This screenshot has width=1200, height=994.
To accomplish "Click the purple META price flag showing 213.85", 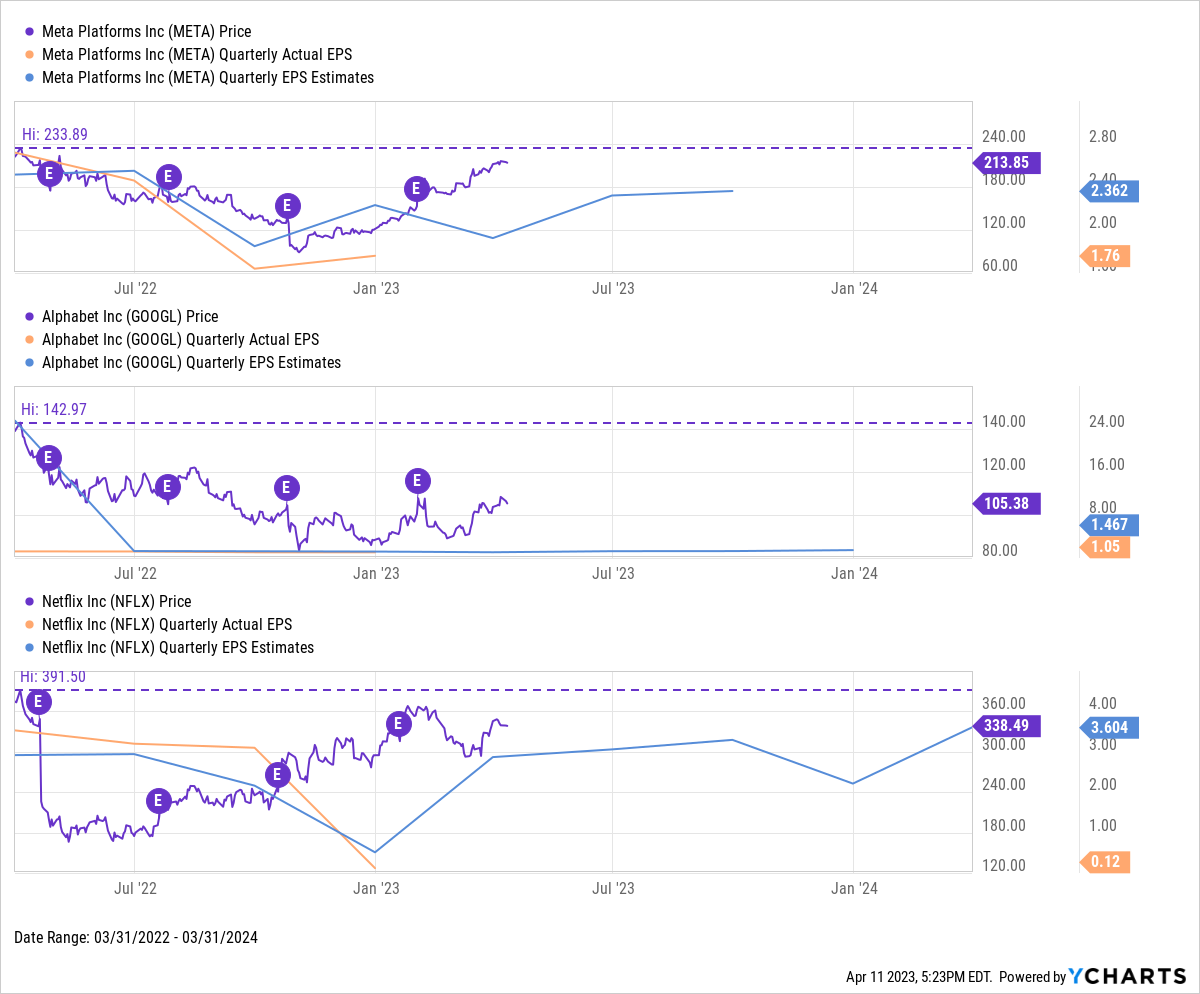I will pyautogui.click(x=1007, y=163).
